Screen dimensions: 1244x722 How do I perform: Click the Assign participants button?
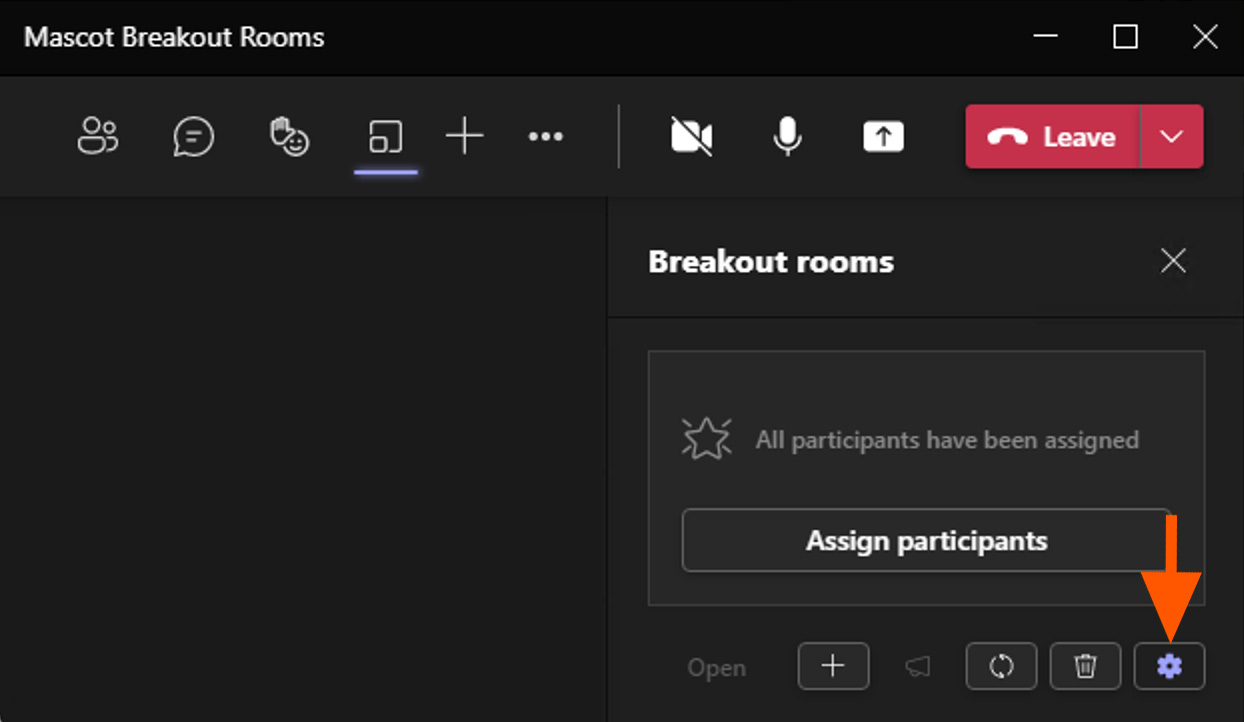pyautogui.click(x=926, y=541)
